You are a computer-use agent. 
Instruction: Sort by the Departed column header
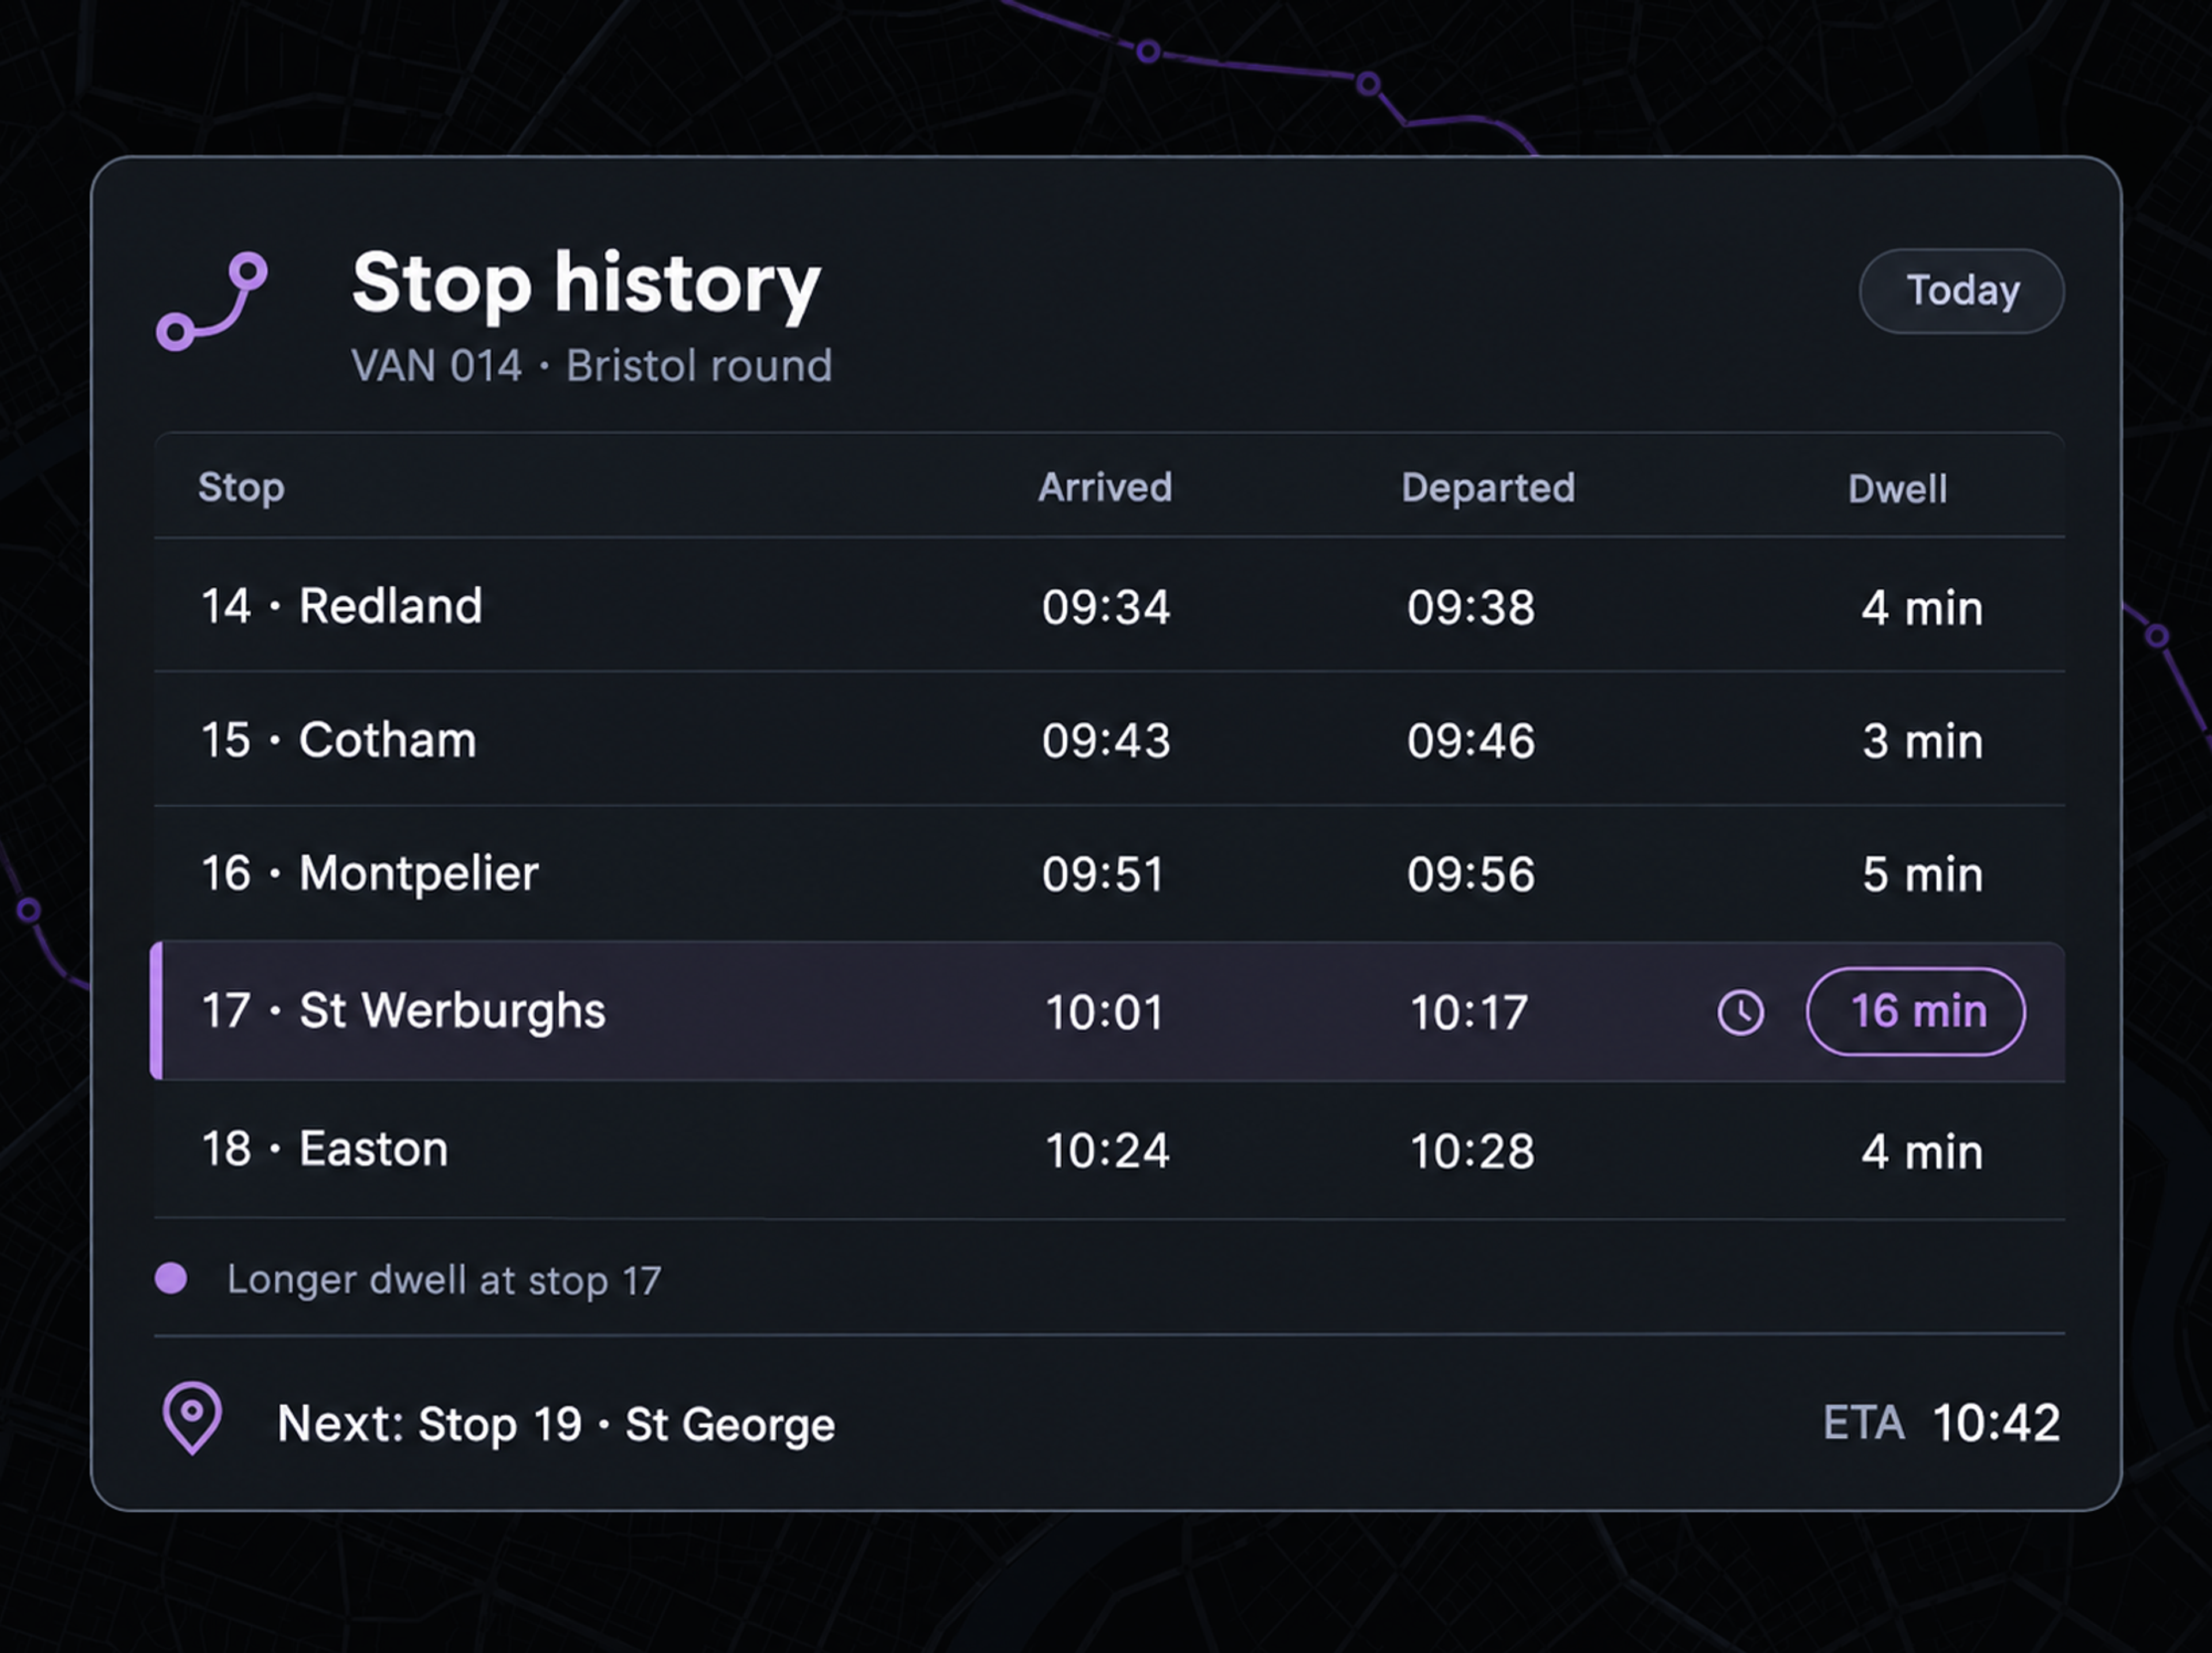[1488, 488]
